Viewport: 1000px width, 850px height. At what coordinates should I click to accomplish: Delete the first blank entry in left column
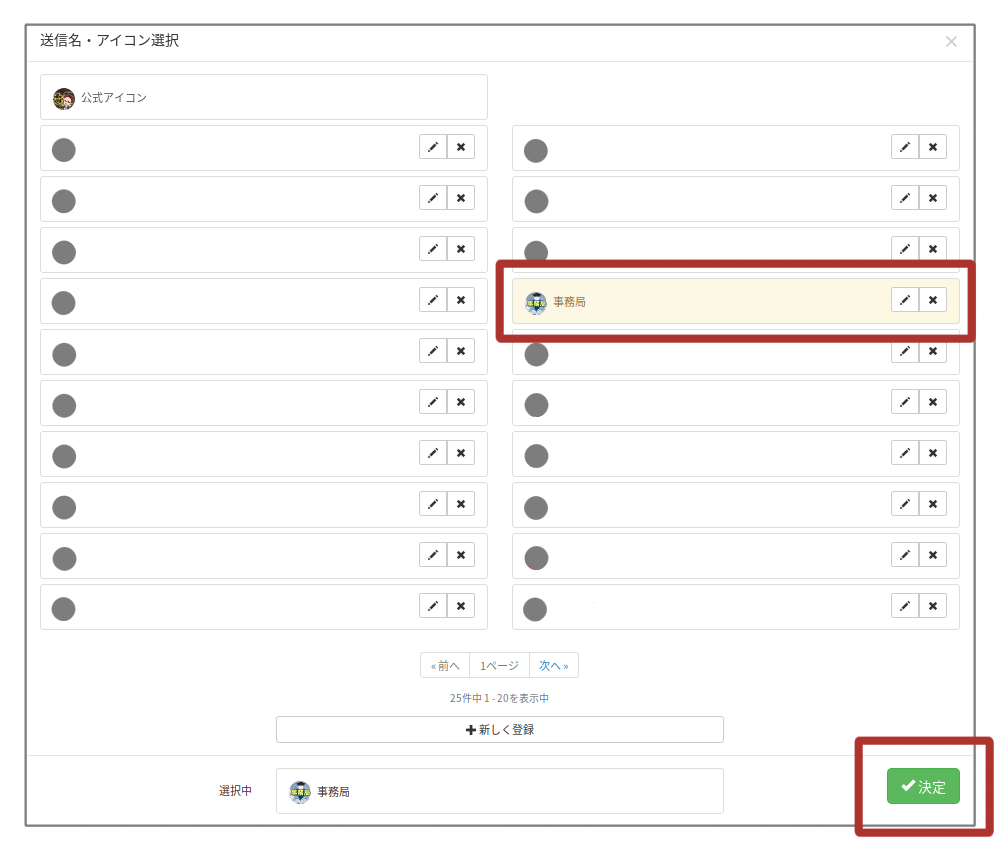click(x=461, y=147)
